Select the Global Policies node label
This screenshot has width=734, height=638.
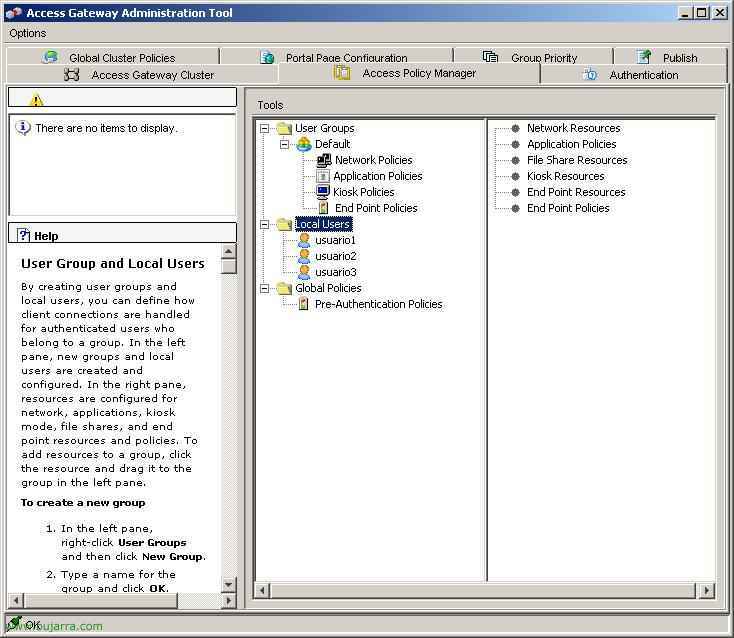[328, 288]
